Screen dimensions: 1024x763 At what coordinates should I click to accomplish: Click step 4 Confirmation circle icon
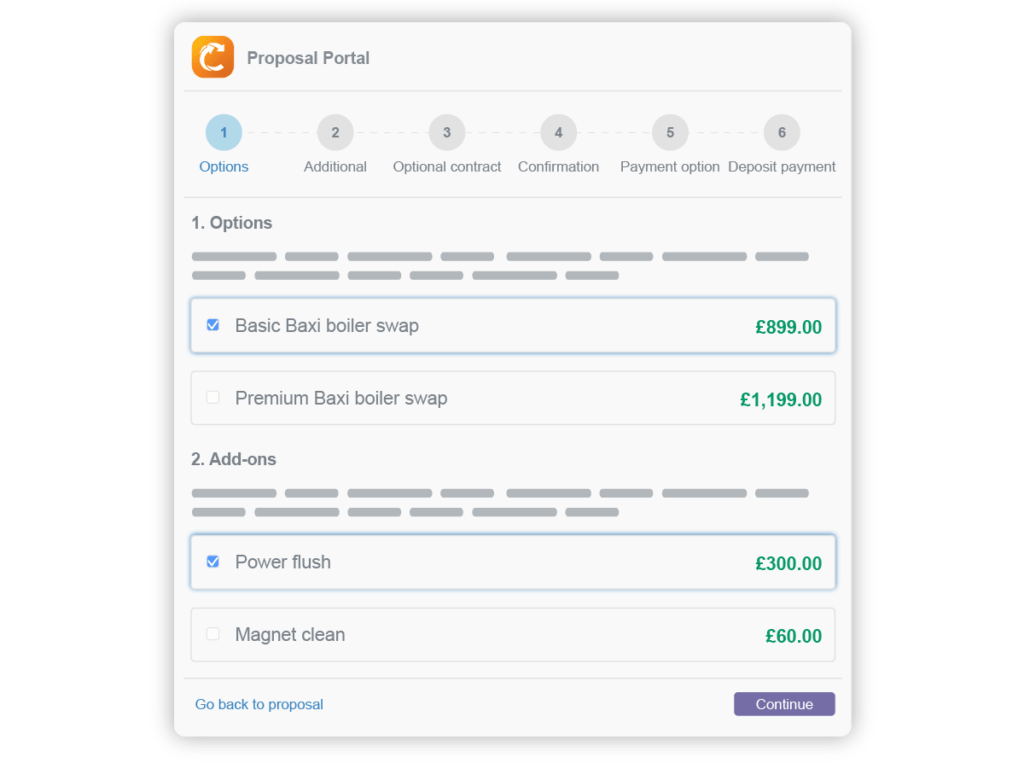(x=558, y=132)
